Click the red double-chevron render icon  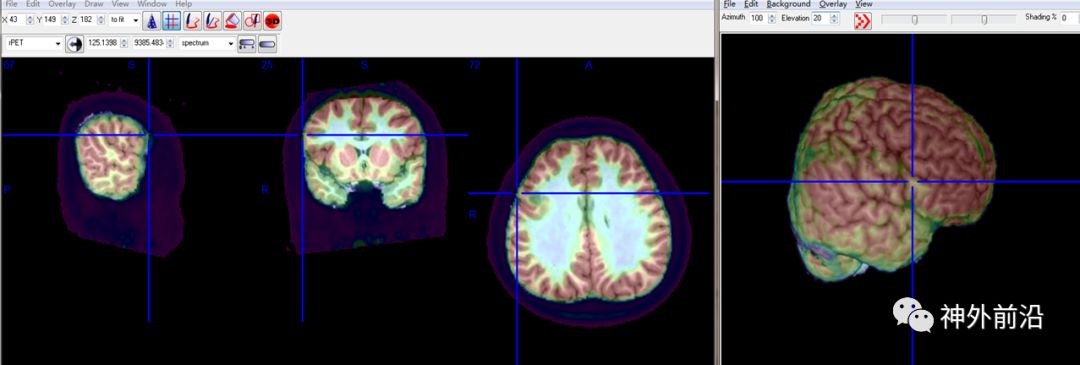click(862, 21)
